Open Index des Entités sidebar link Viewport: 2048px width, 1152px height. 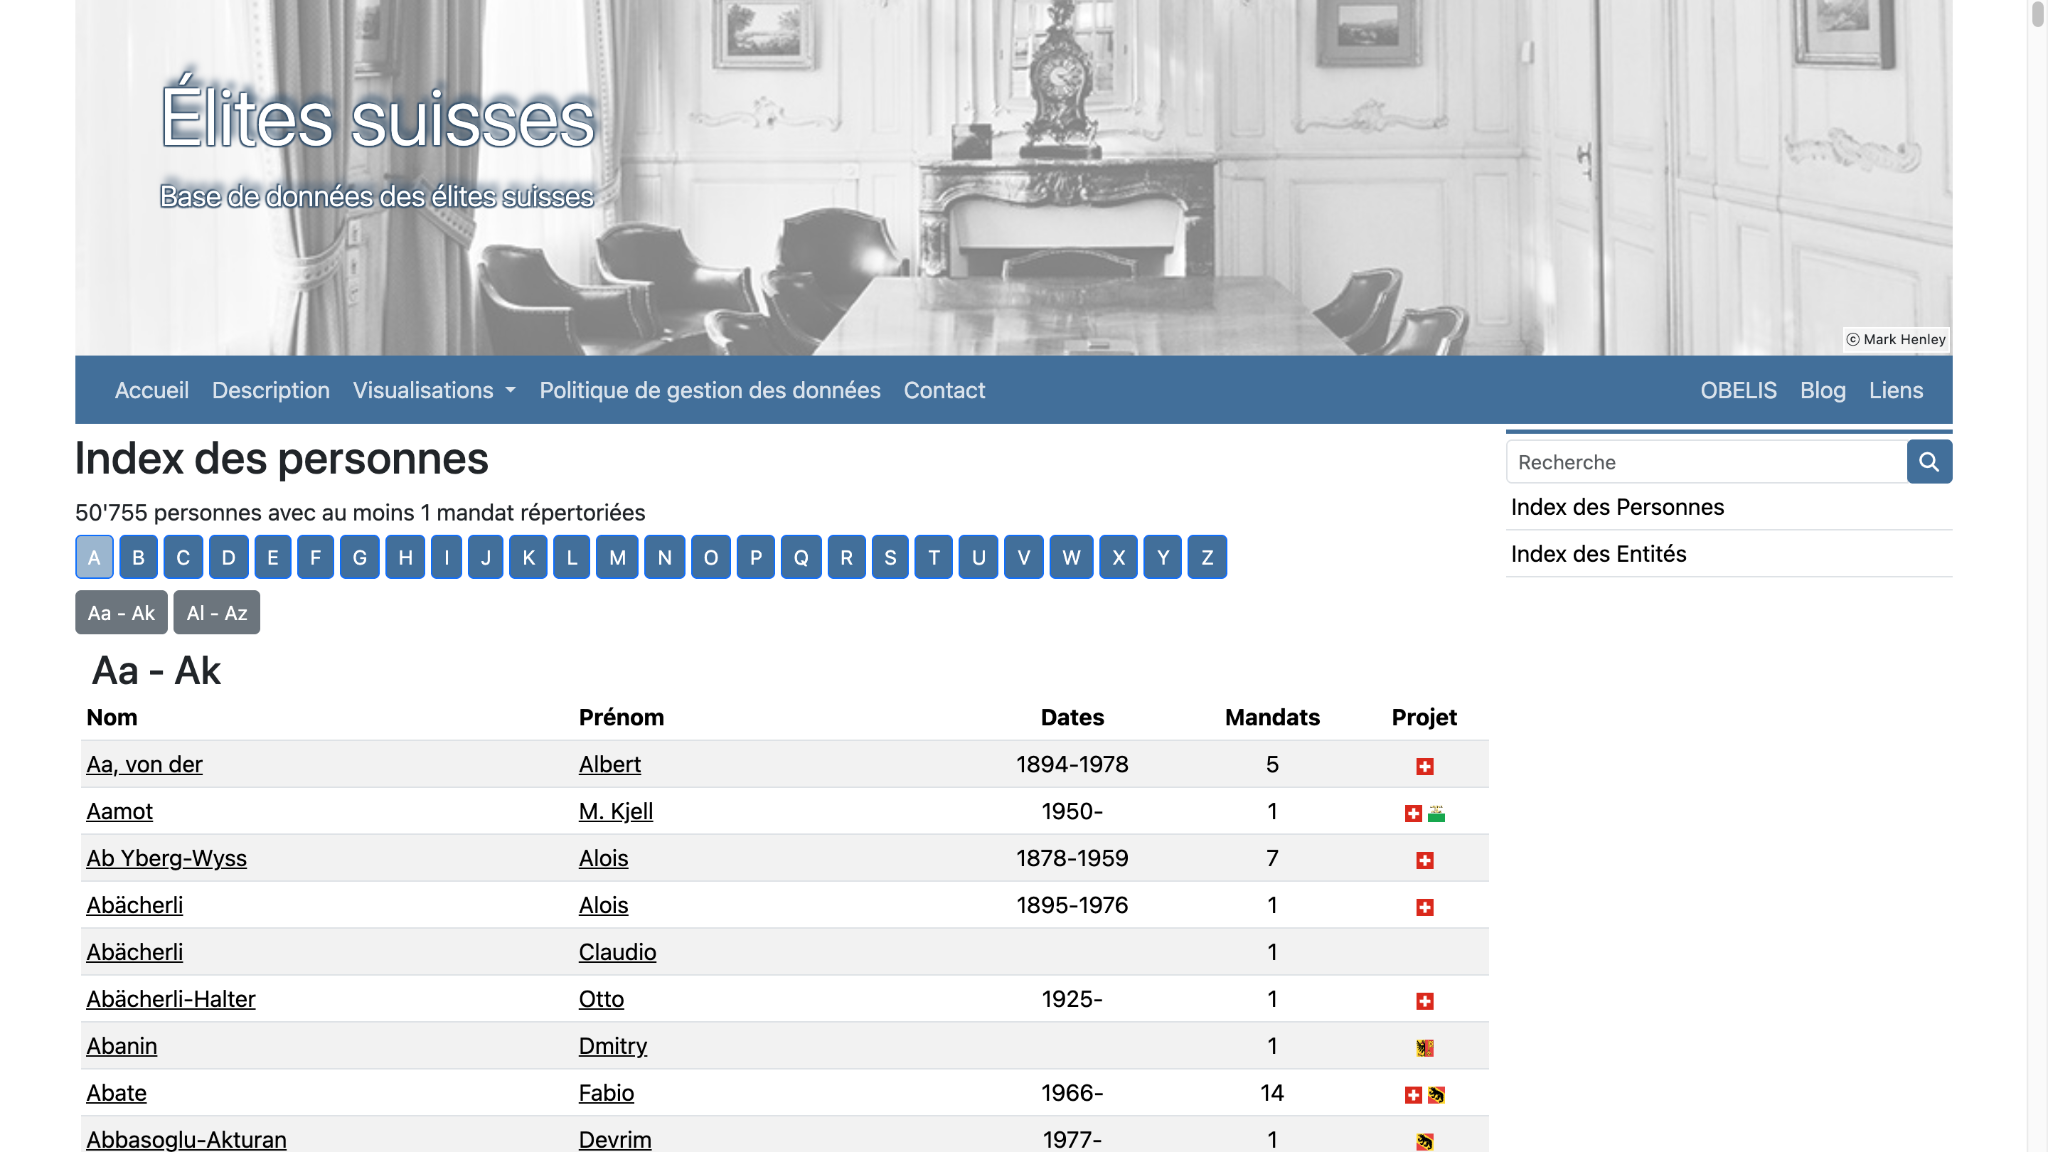point(1598,554)
